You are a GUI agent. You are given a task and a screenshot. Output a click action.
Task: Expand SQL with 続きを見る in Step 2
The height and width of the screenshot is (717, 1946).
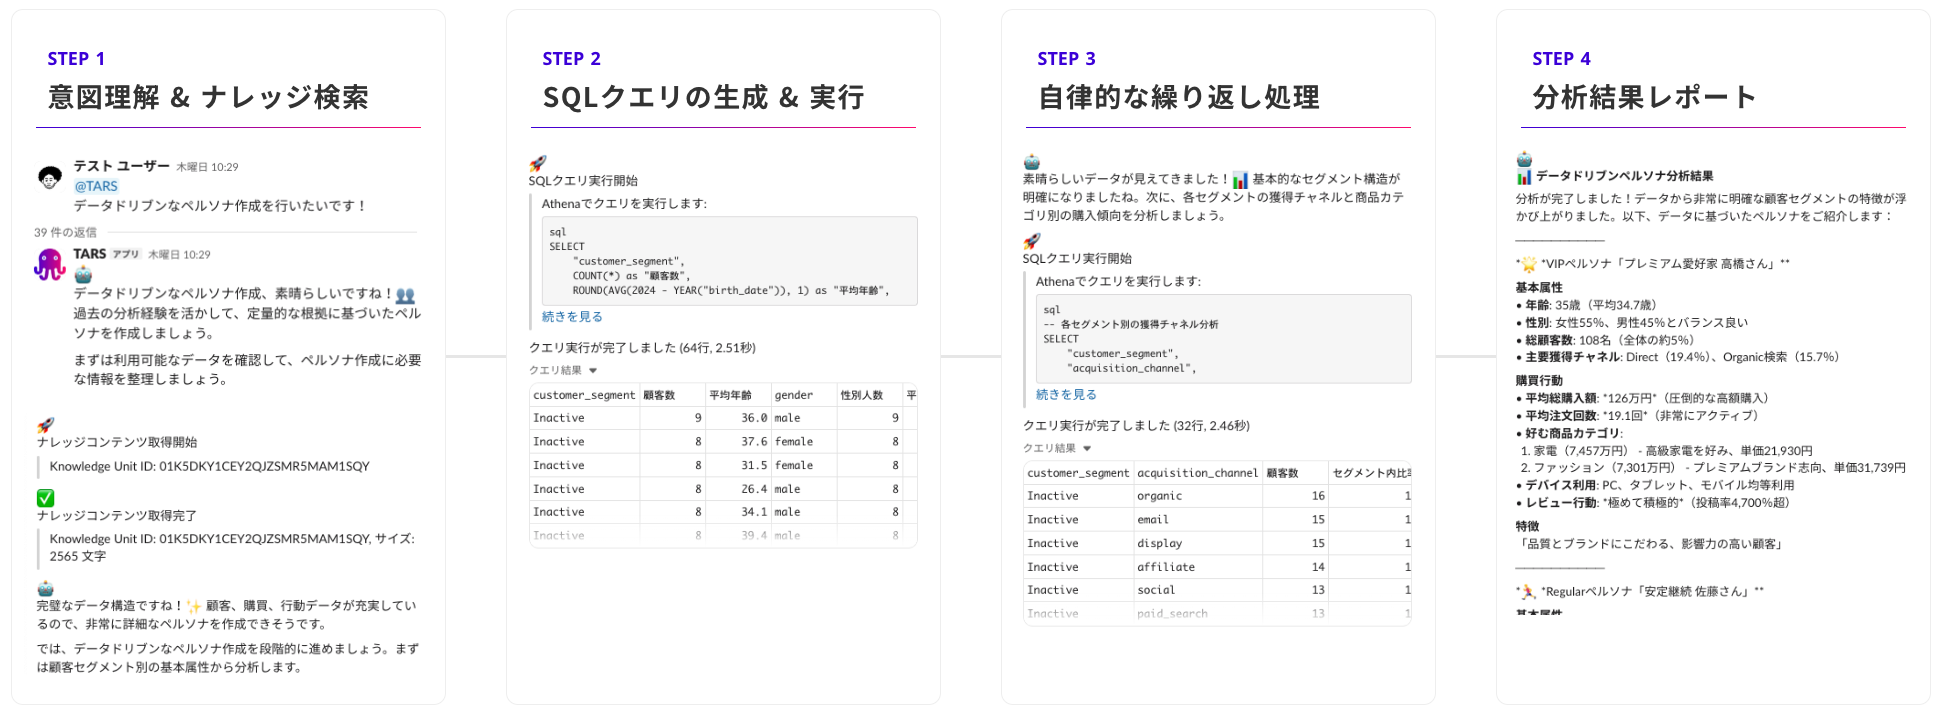coord(572,317)
